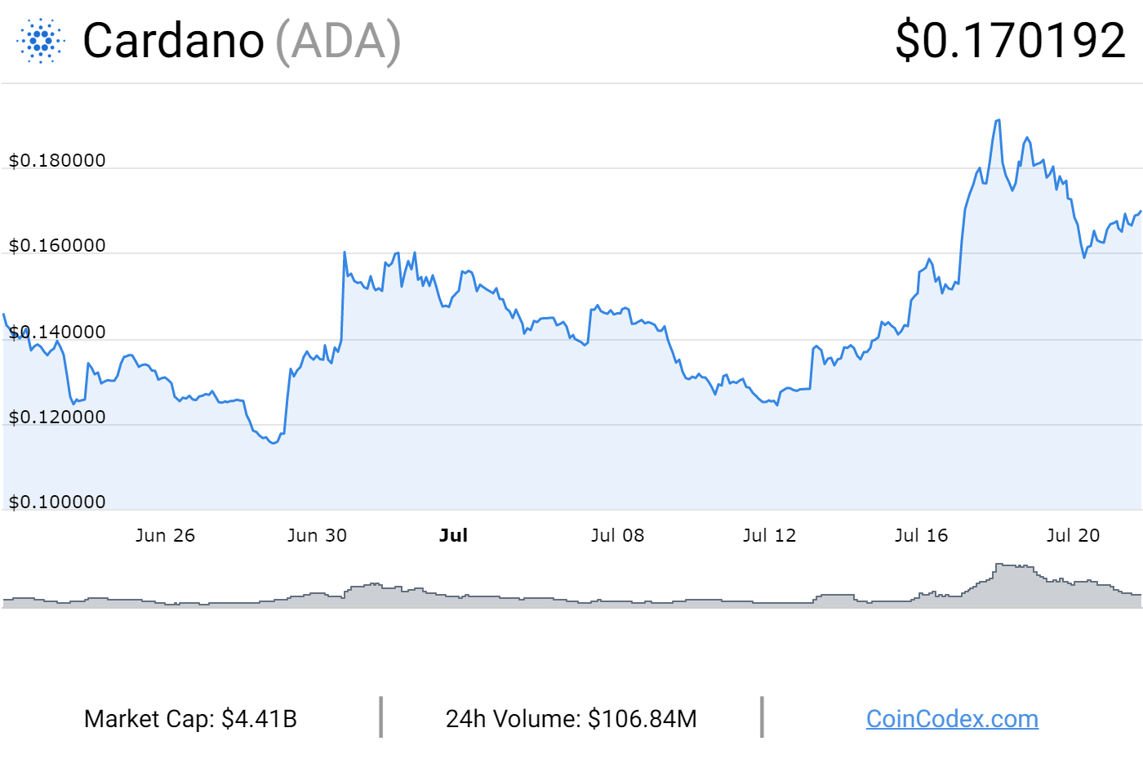Viewport: 1143px width, 768px height.
Task: Select the Jul 12 date label
Action: 769,536
